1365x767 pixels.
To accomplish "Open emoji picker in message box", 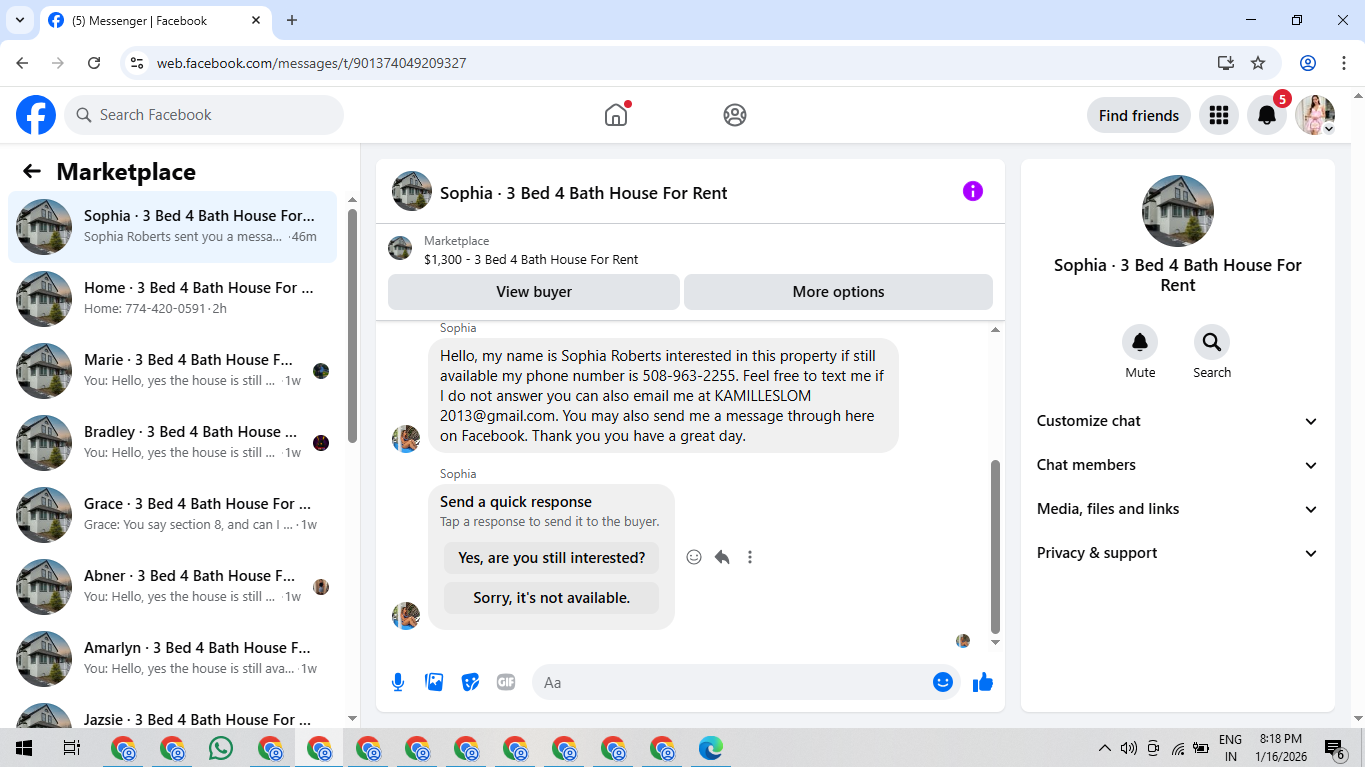I will coord(942,682).
